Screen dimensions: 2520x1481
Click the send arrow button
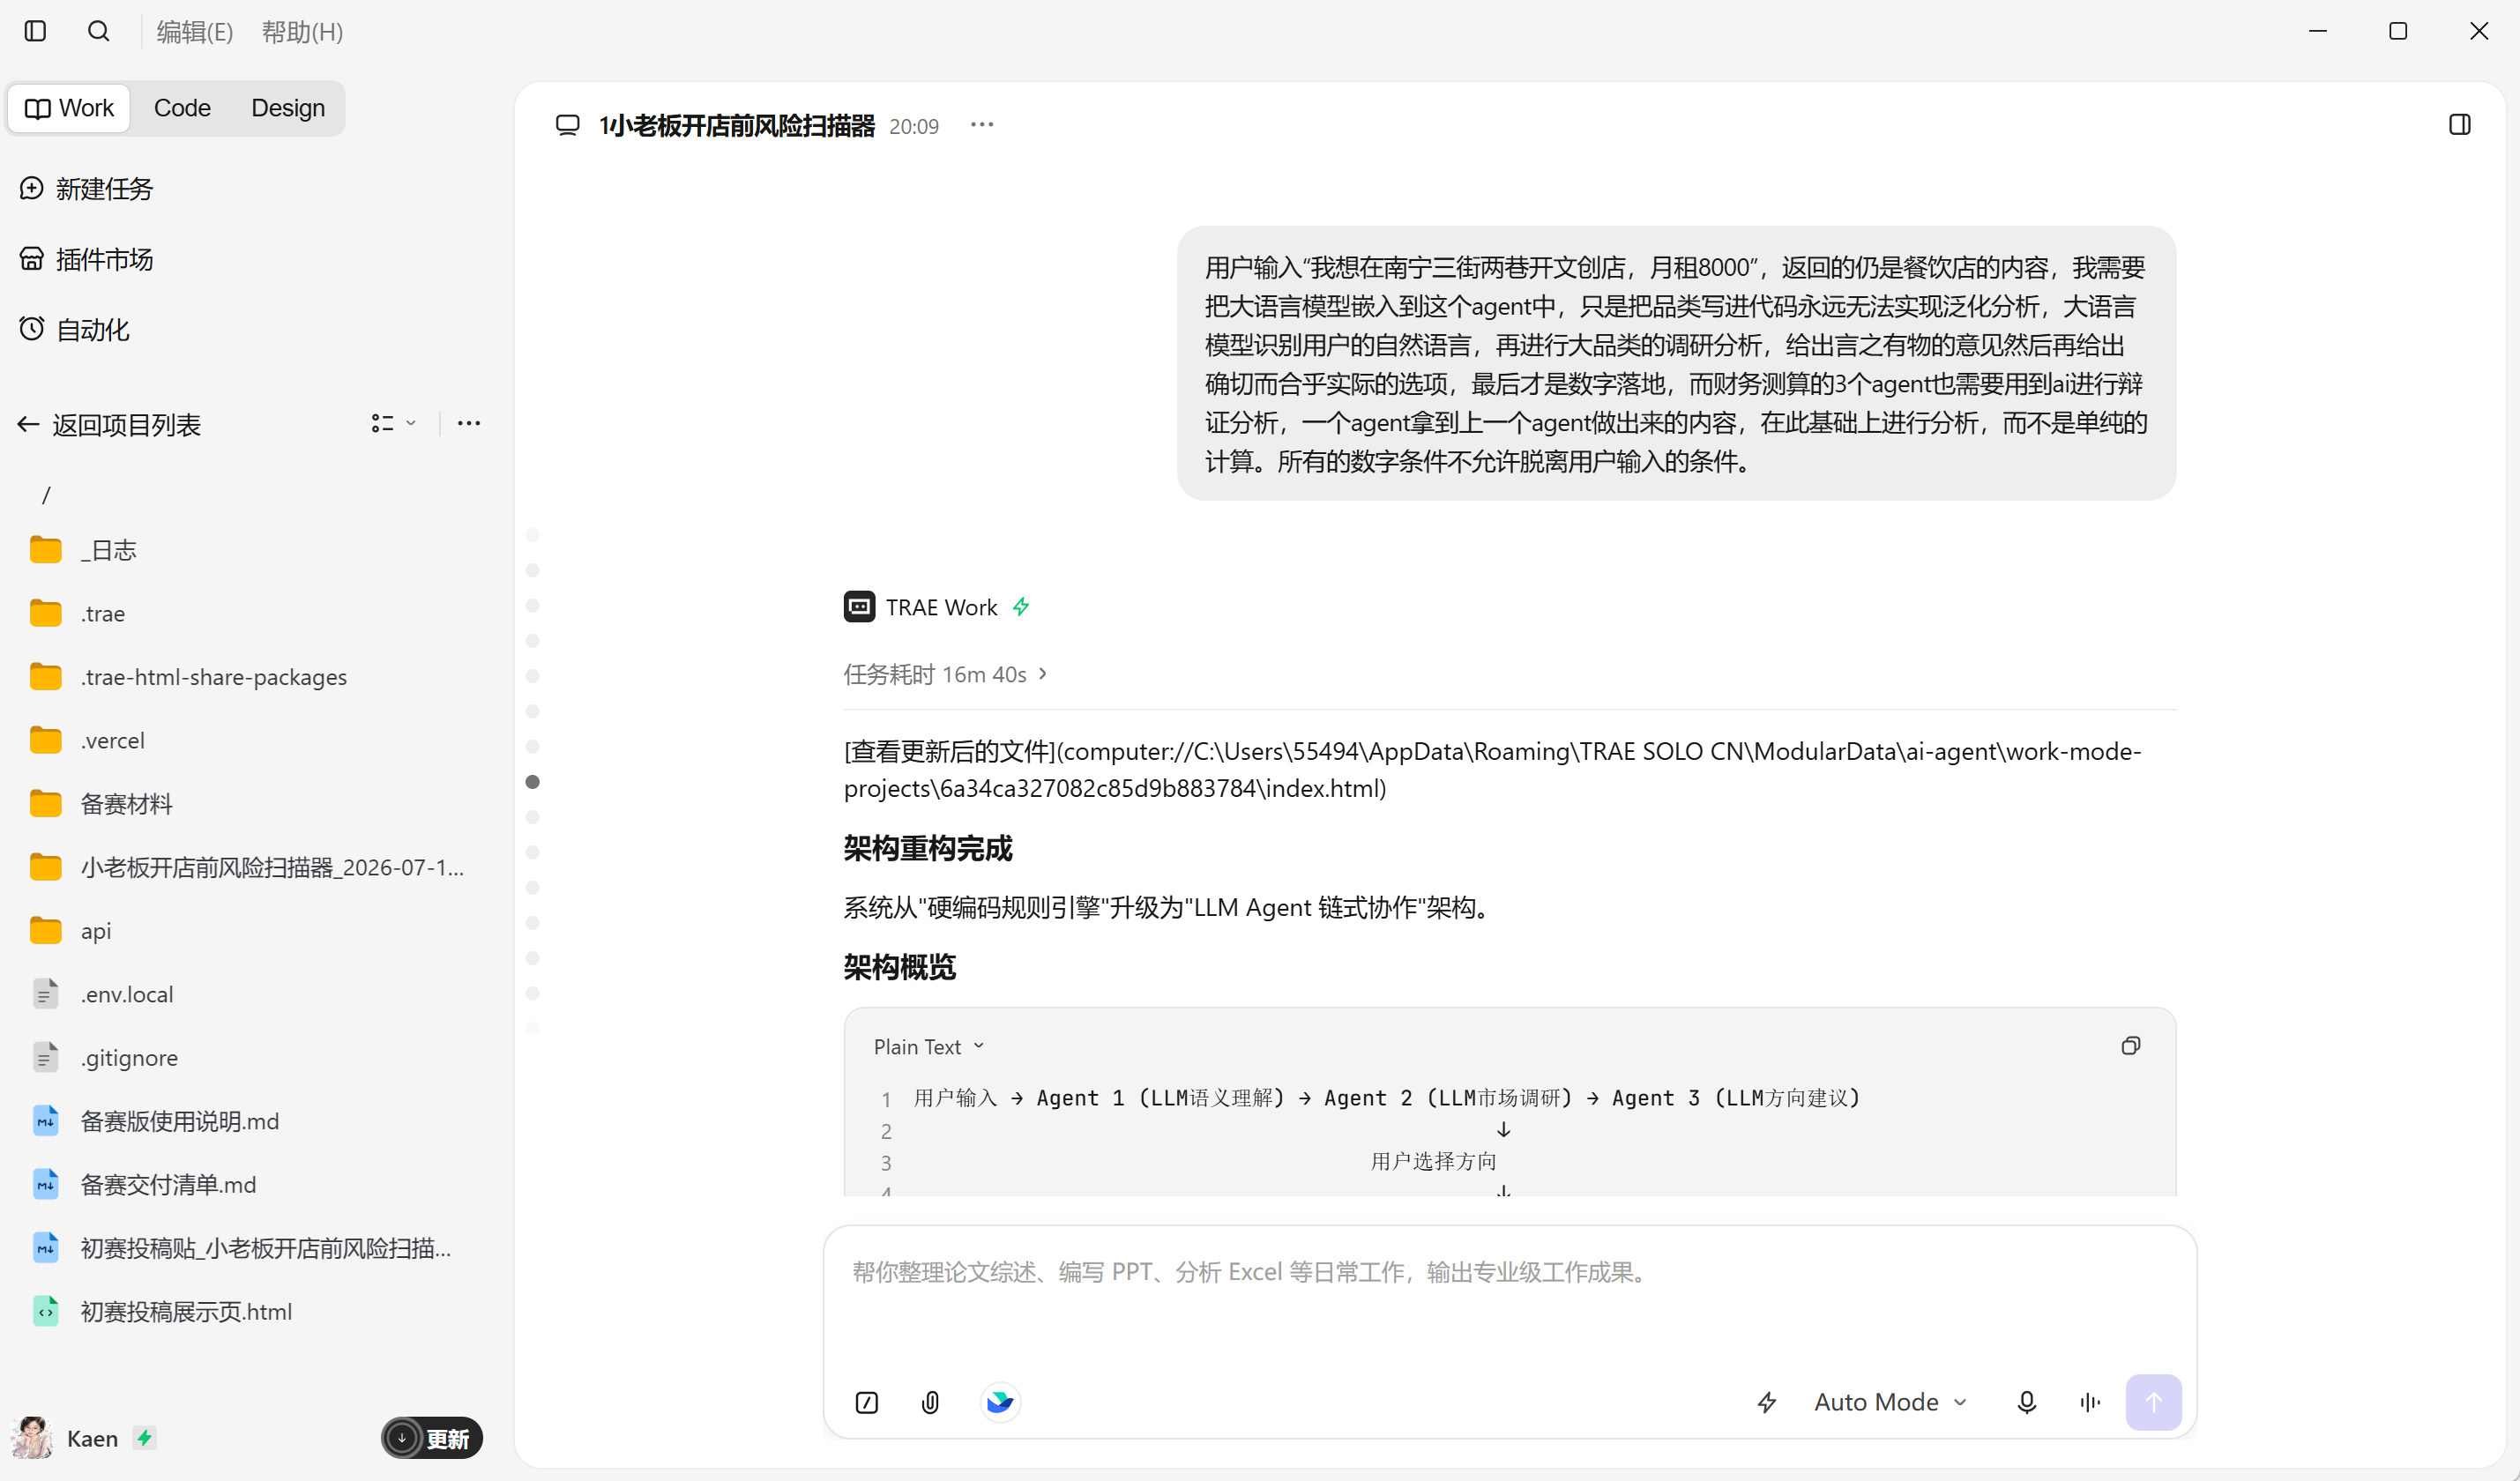click(2153, 1402)
